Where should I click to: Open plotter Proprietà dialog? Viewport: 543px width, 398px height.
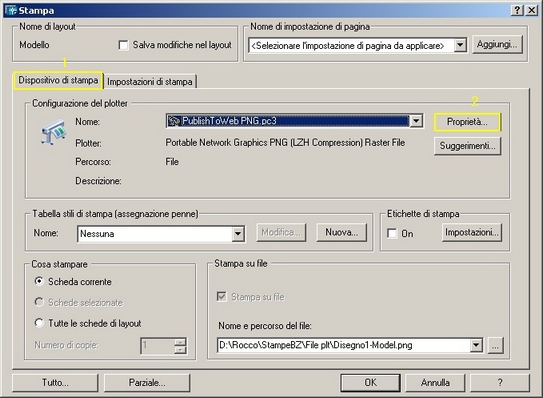point(467,122)
